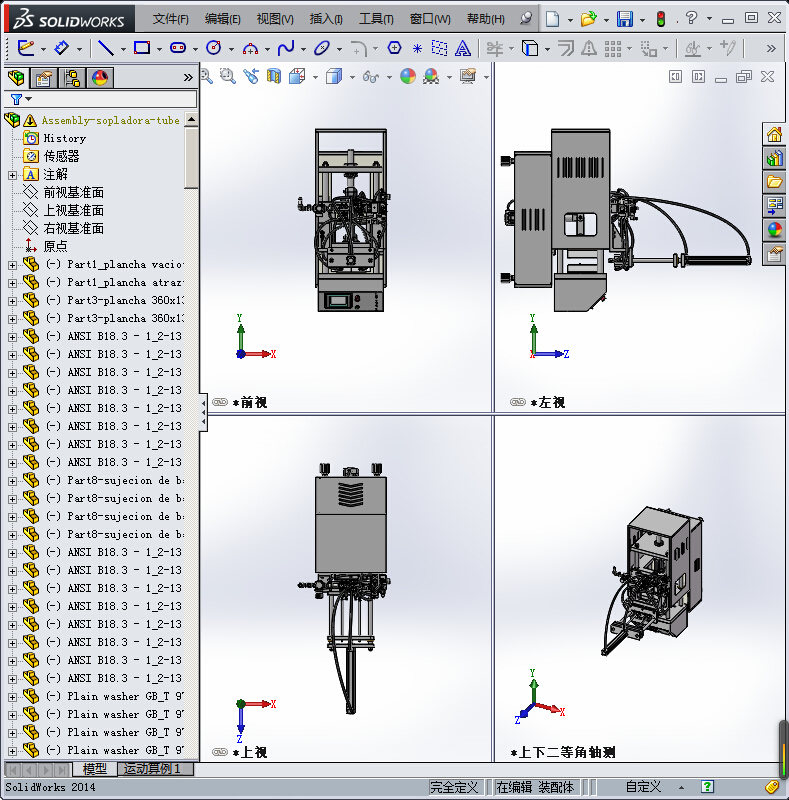Click the *前视 view label link

point(248,402)
